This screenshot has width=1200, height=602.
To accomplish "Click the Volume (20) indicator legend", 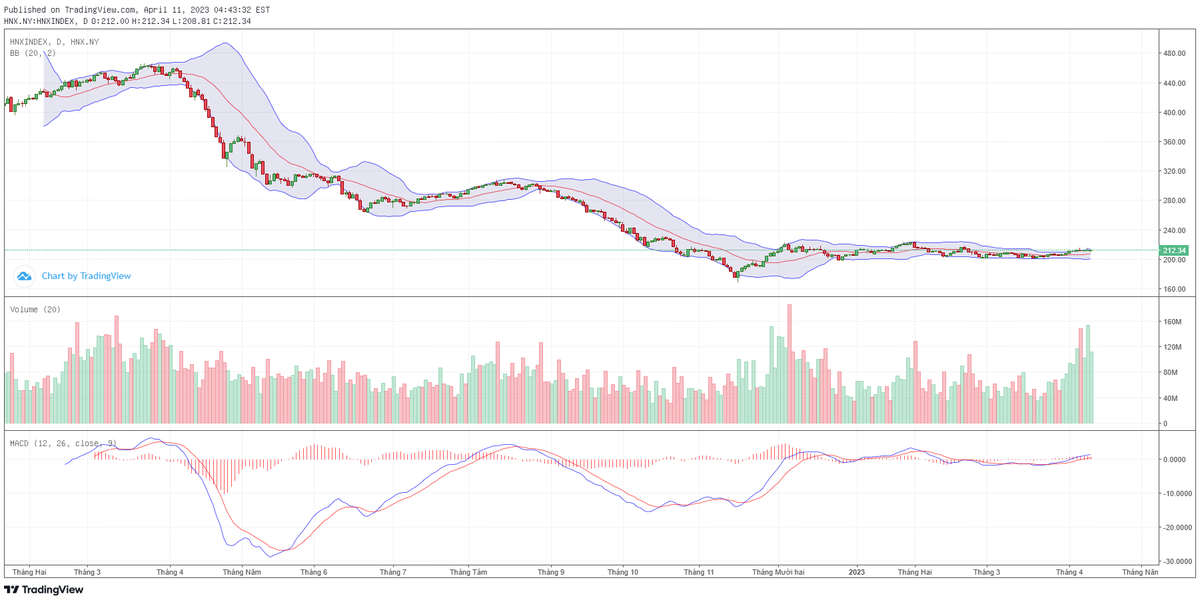I will (35, 310).
